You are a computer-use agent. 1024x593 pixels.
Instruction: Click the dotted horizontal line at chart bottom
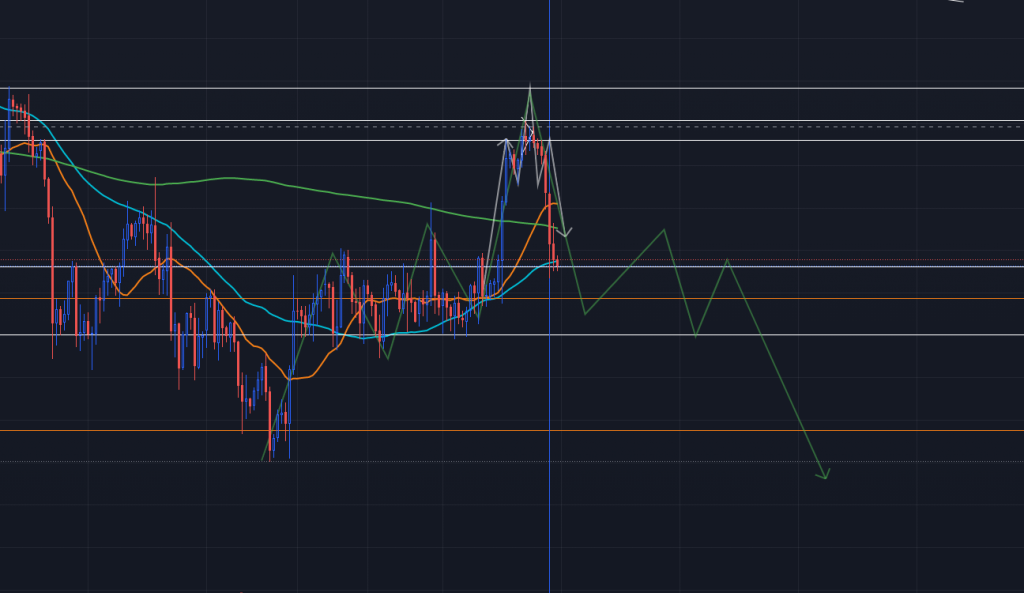600,461
